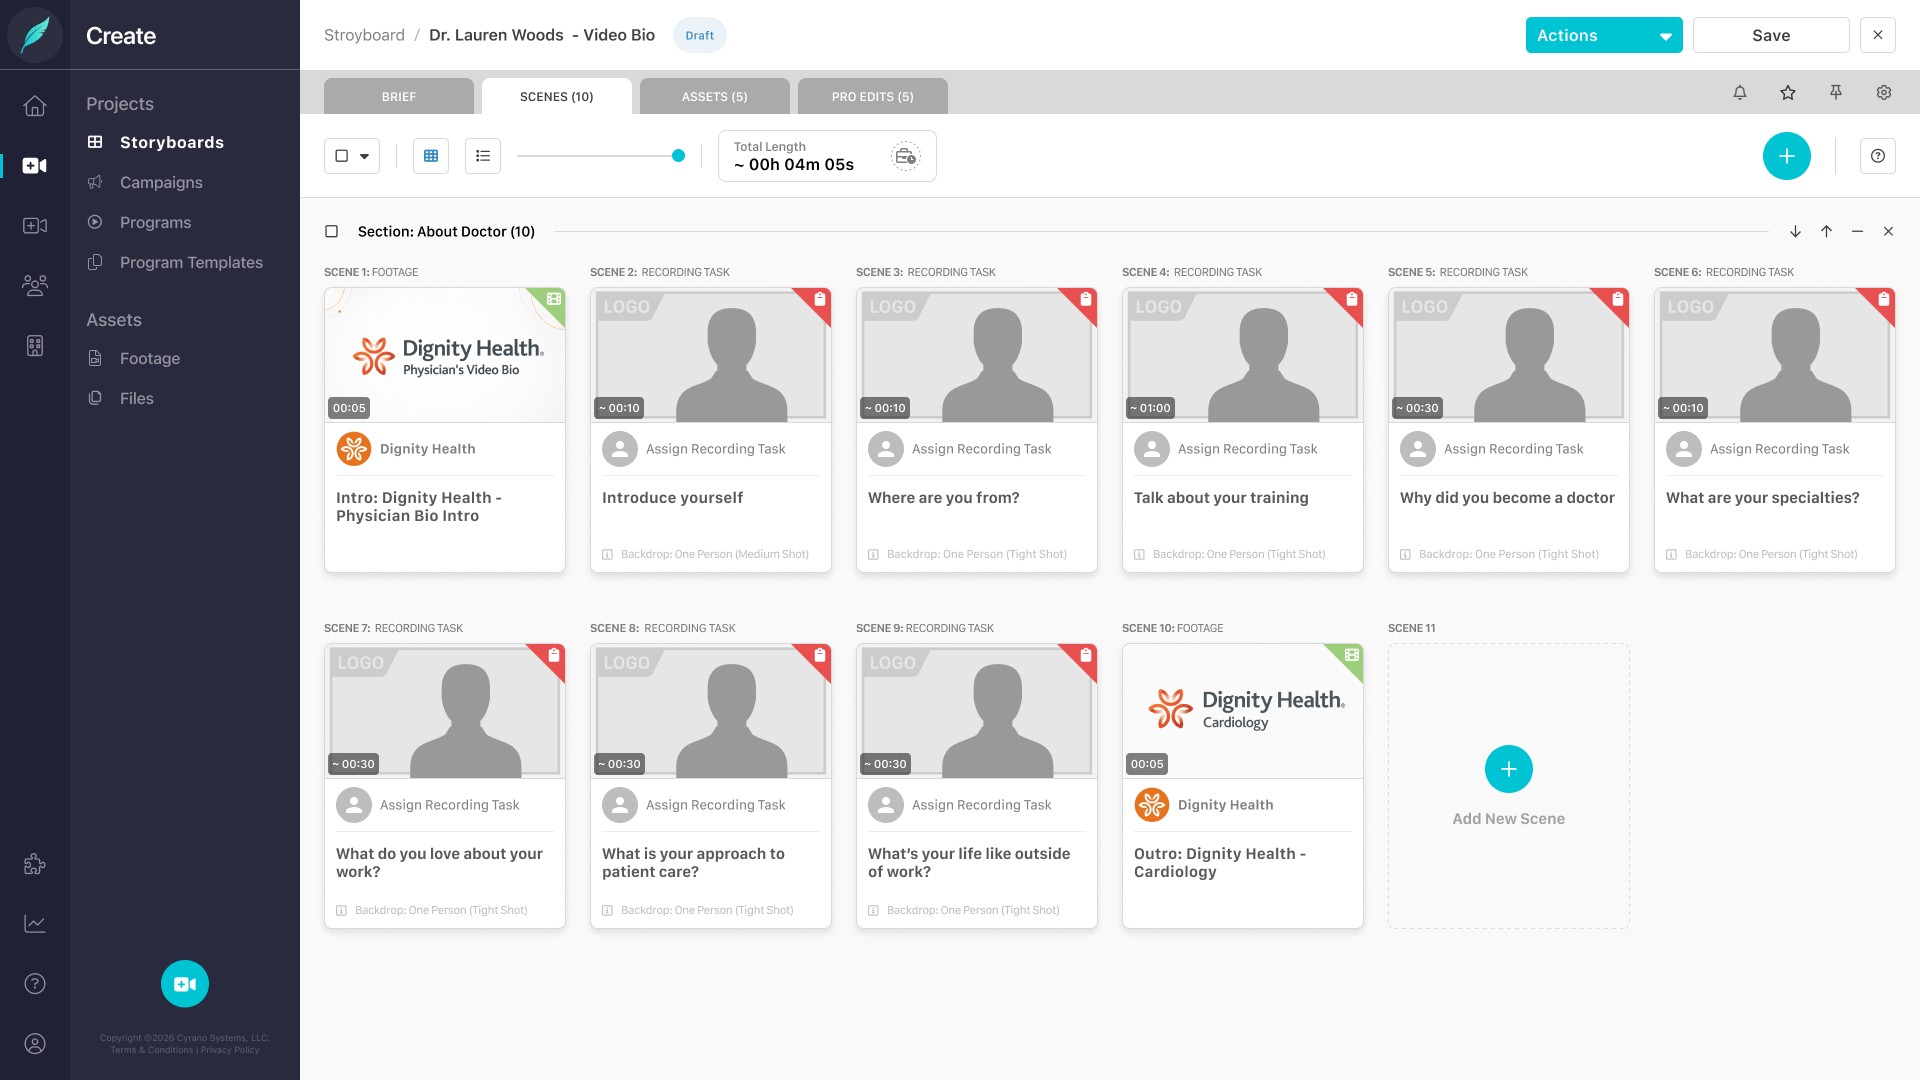The image size is (1920, 1080).
Task: Open Program Templates in the sidebar
Action: click(x=191, y=262)
